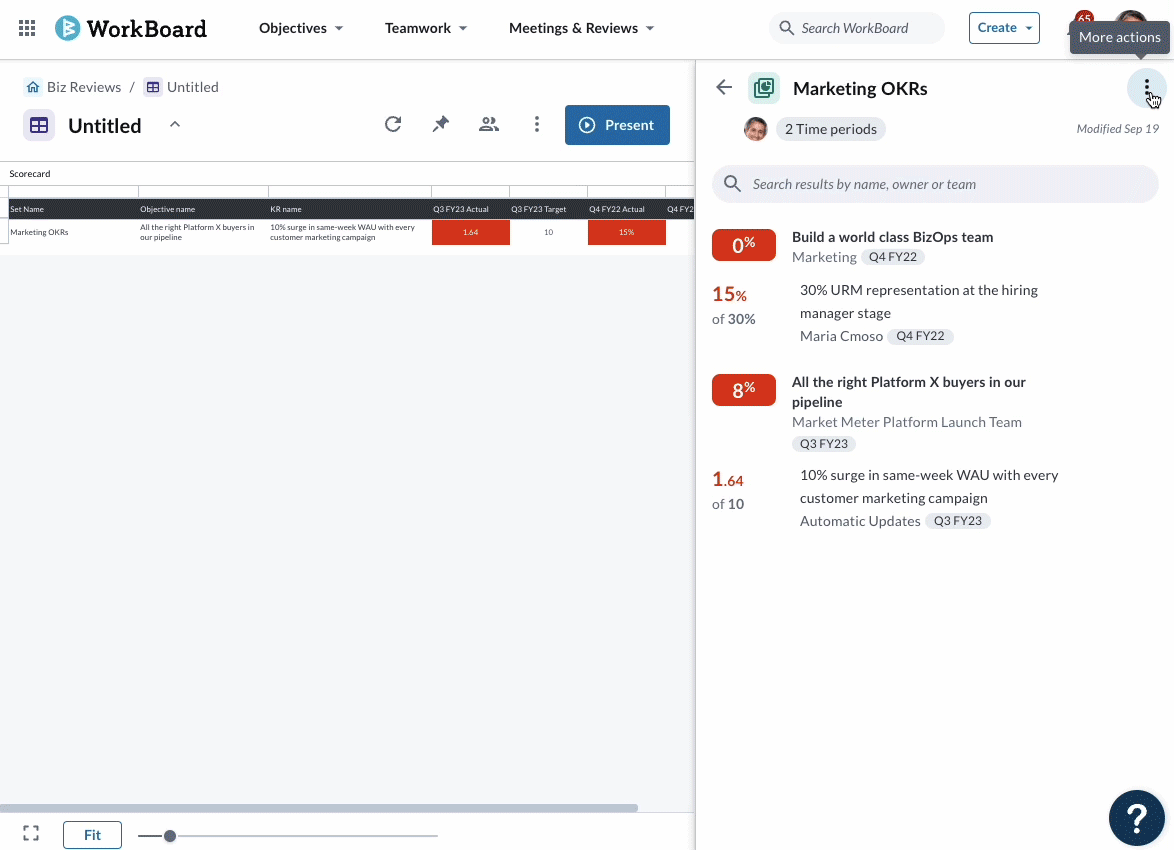Click the Fit zoom button
The image size is (1174, 850).
click(x=92, y=835)
